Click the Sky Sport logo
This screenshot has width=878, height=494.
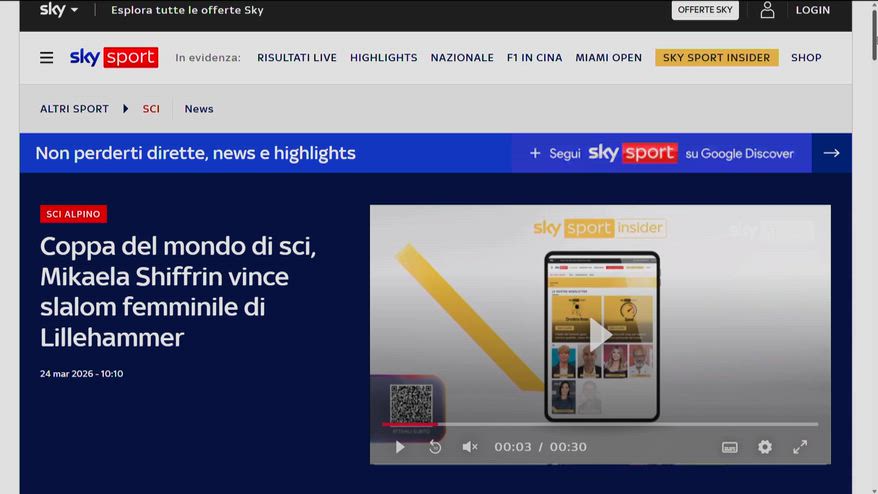[113, 58]
